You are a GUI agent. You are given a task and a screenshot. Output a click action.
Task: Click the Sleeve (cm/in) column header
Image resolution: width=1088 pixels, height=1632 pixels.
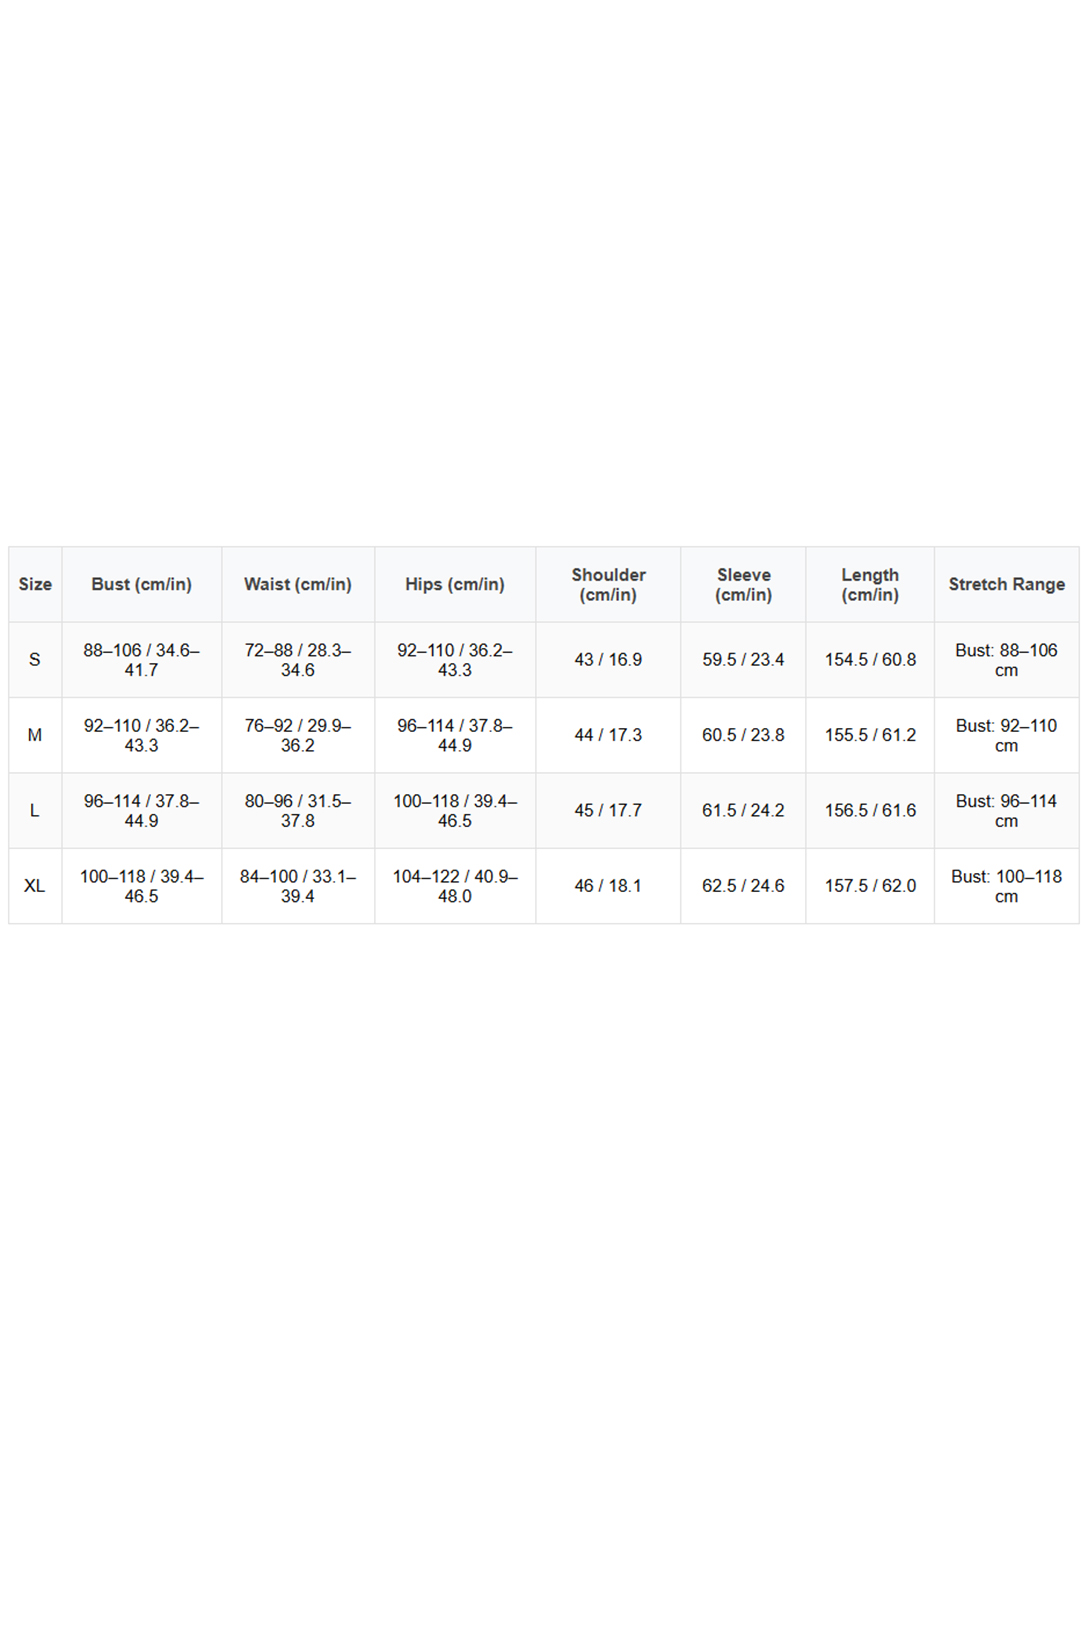743,584
